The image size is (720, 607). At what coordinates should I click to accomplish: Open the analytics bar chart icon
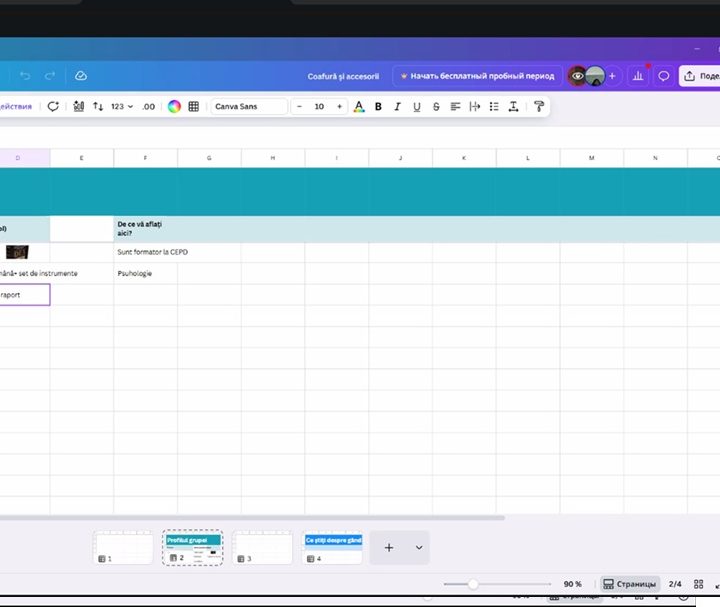click(637, 76)
